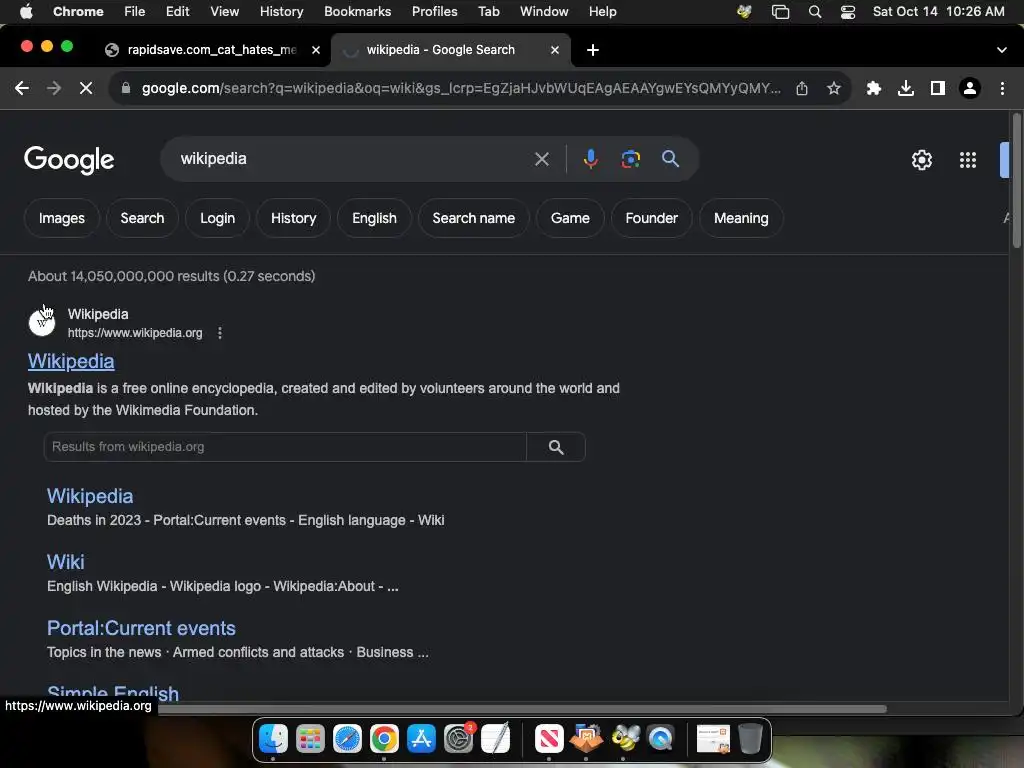Open the Extensions puzzle icon

[x=874, y=88]
